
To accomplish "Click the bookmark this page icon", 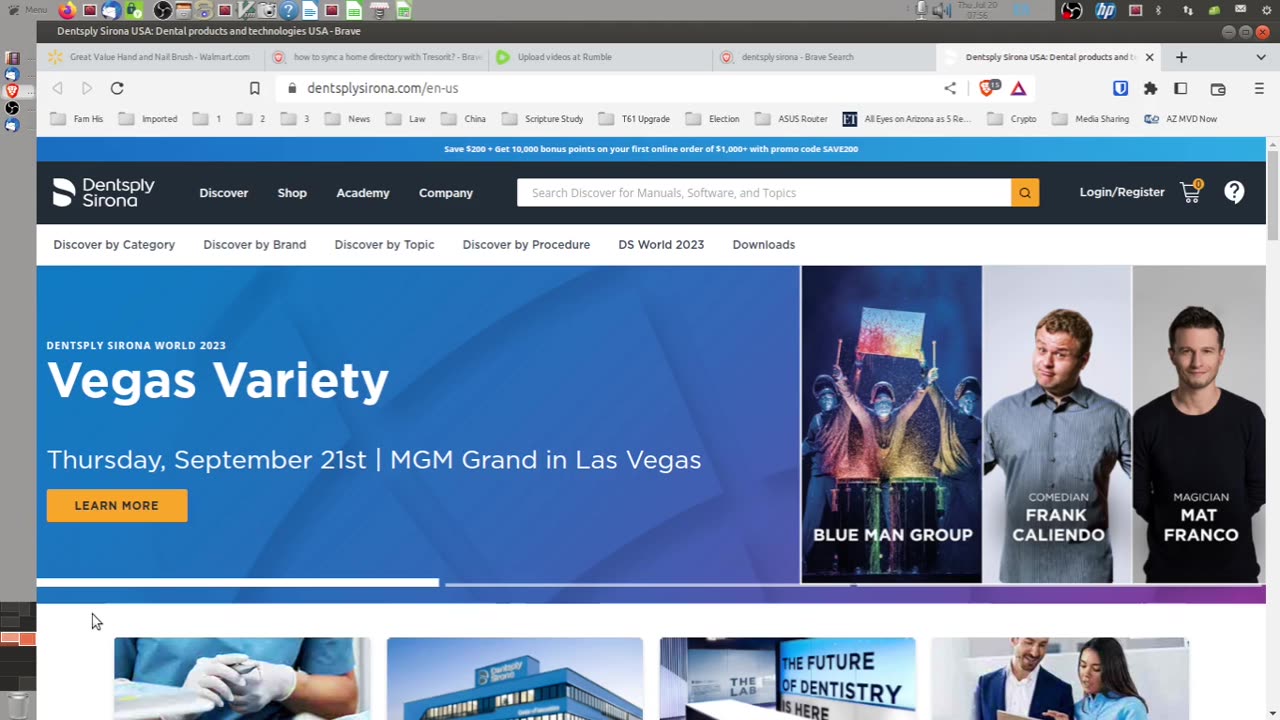I will click(255, 88).
